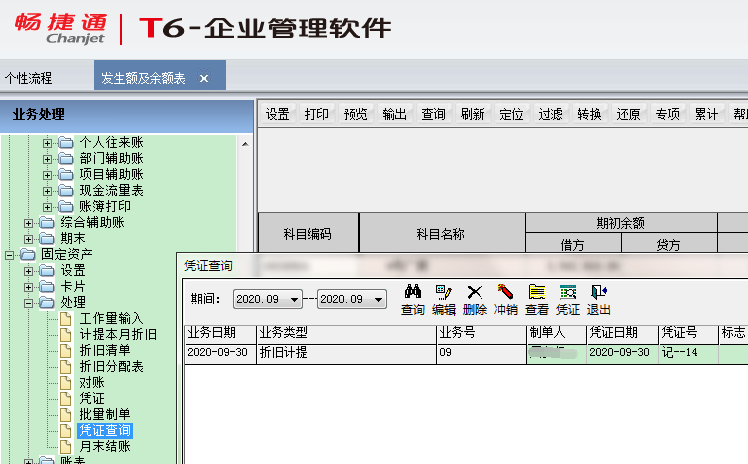Click the 业务日期 column header
748x464 pixels.
[x=220, y=334]
